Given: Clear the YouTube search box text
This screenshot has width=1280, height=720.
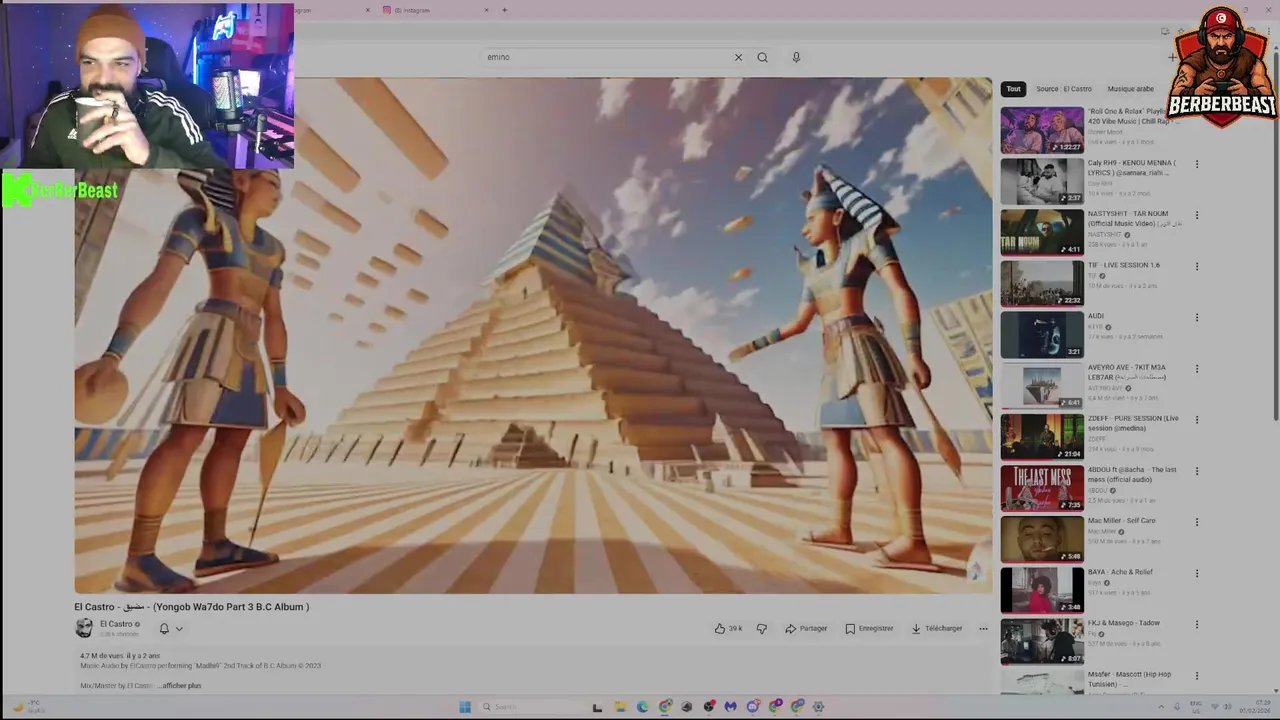Looking at the screenshot, I should 738,57.
